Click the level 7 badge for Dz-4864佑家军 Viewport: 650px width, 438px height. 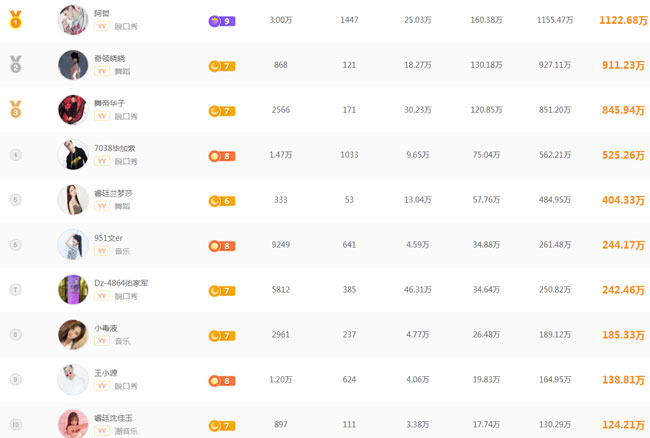222,291
